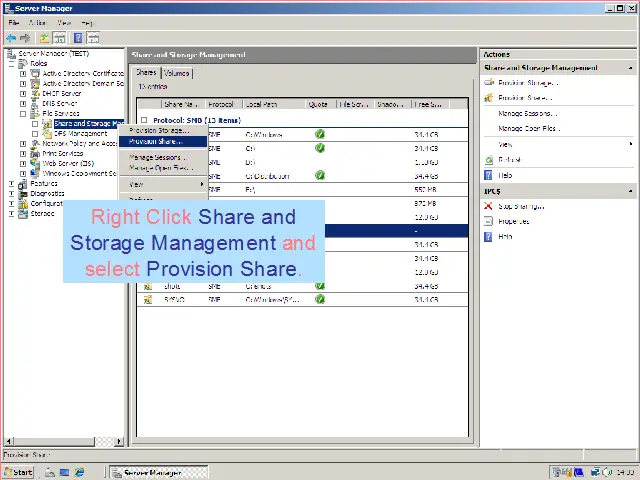
Task: Select the 550 MB free space cell
Action: (425, 190)
